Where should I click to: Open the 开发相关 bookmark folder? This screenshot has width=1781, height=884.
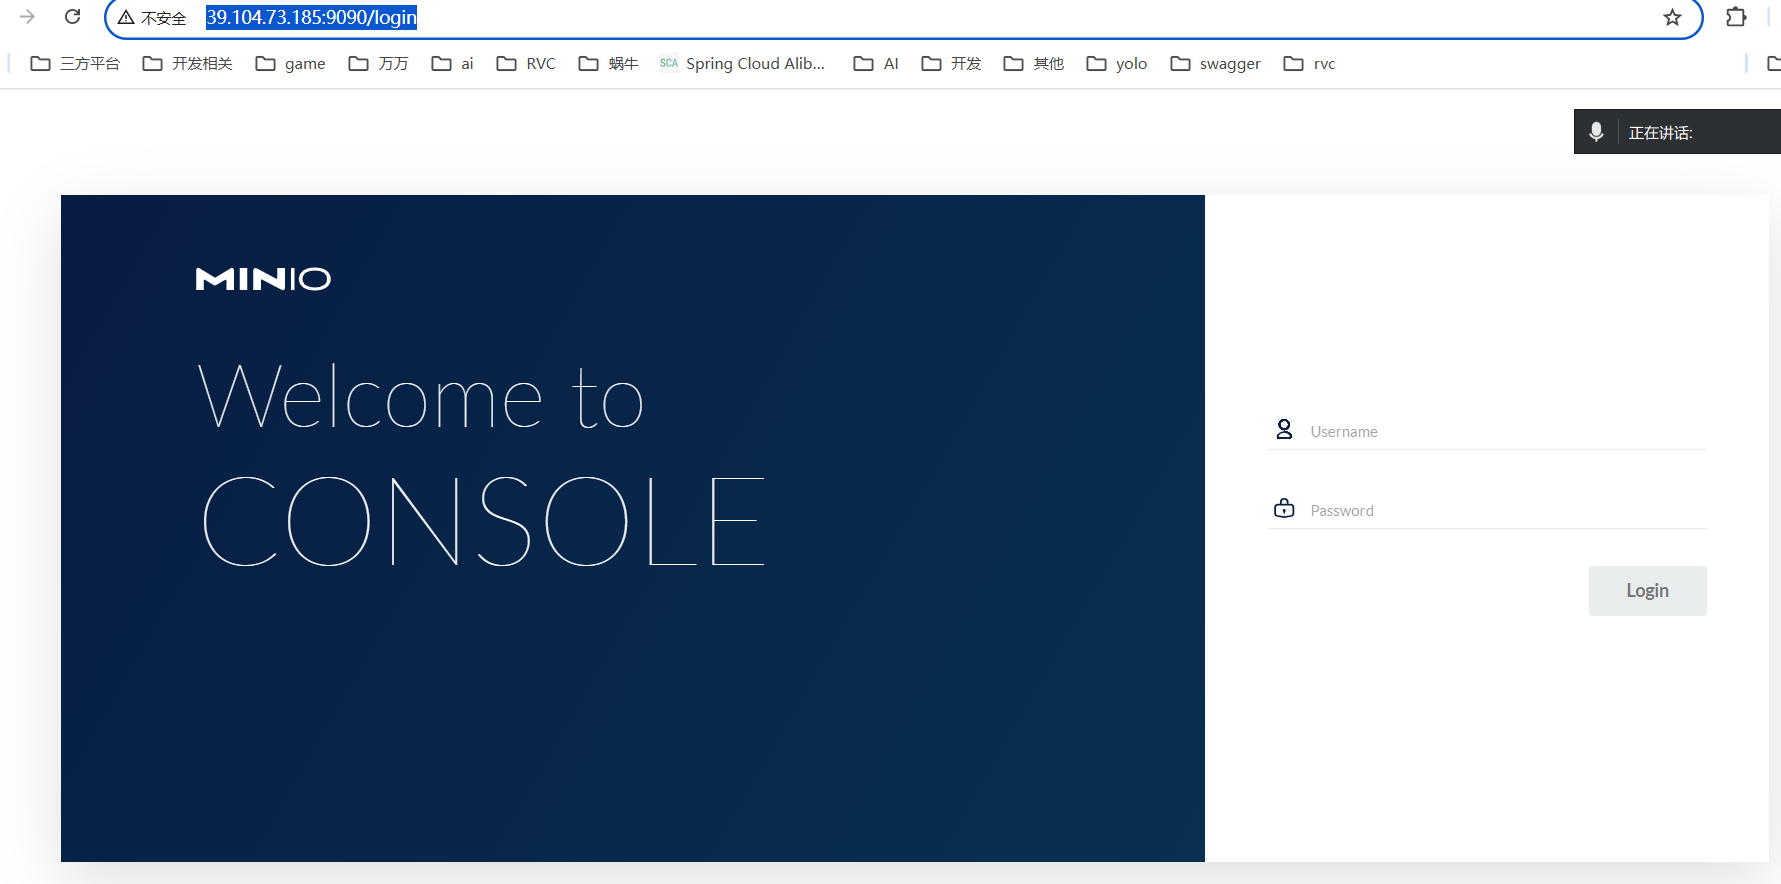(x=187, y=64)
